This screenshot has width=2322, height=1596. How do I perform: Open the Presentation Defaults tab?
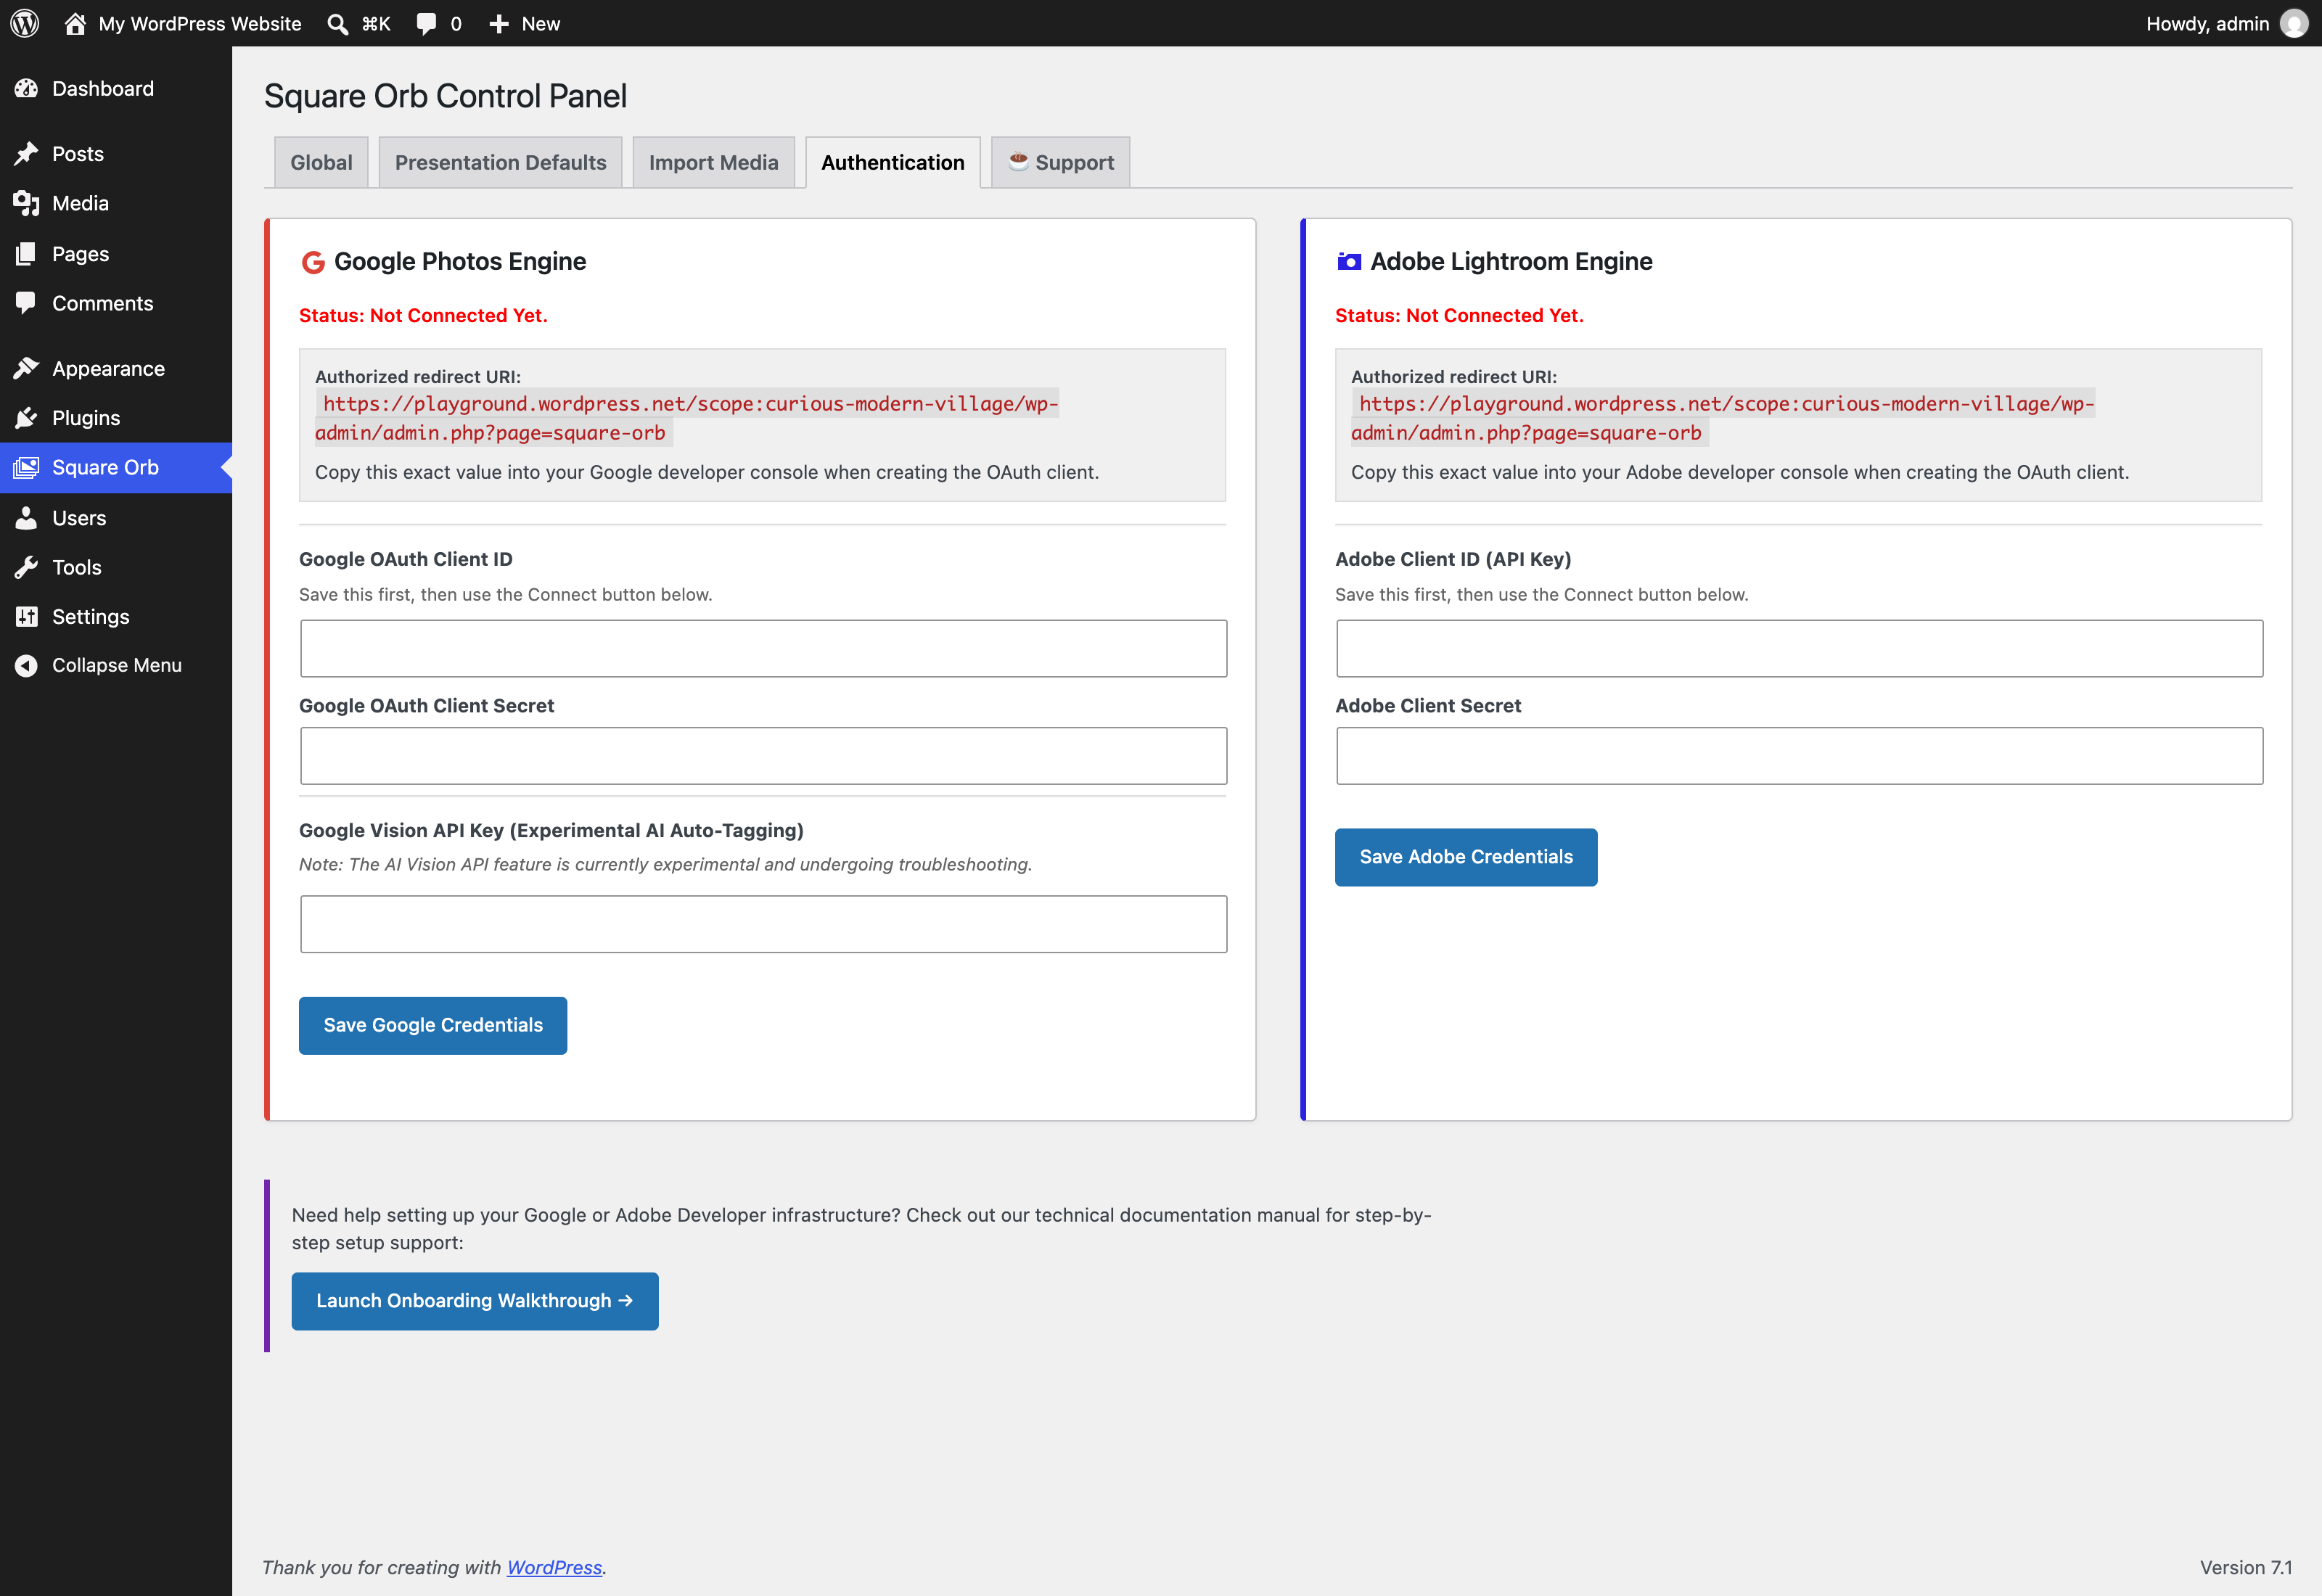(x=500, y=162)
